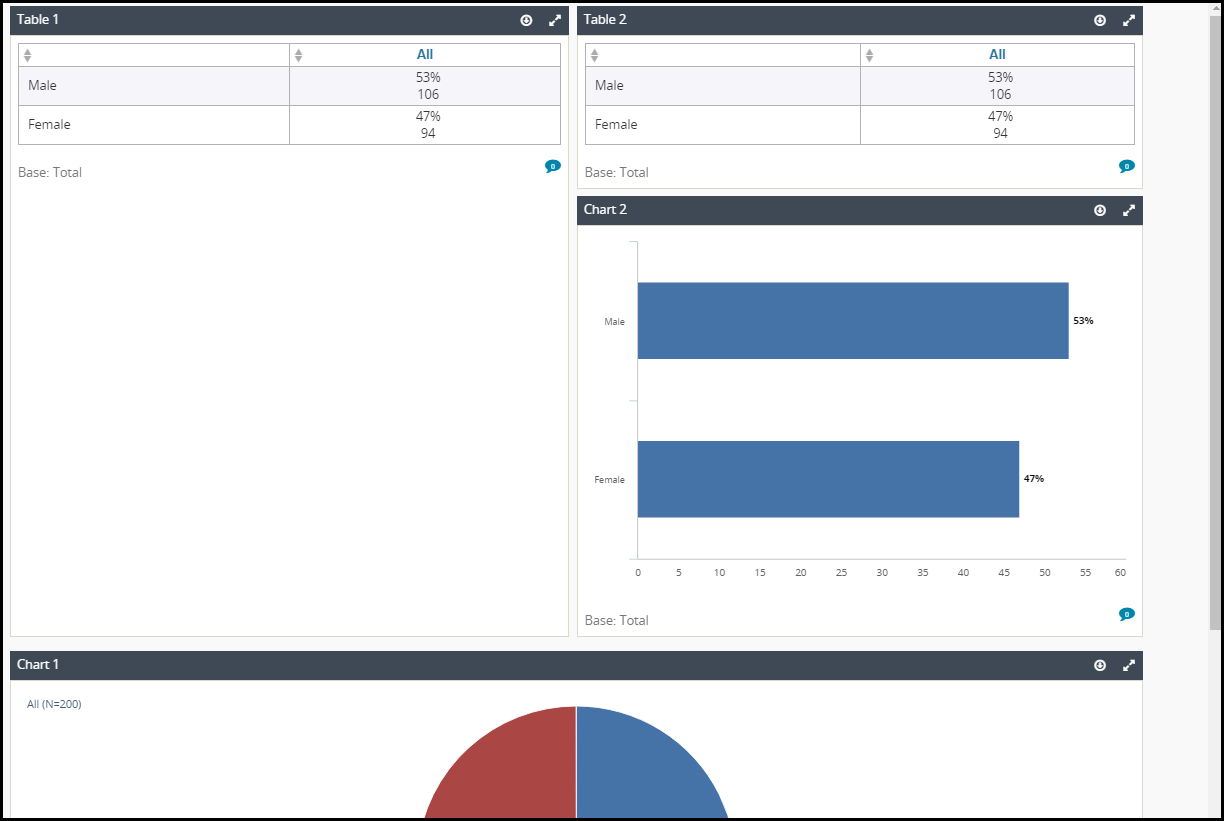Viewport: 1224px width, 821px height.
Task: Sort Table 2 by the row label column
Action: (595, 55)
